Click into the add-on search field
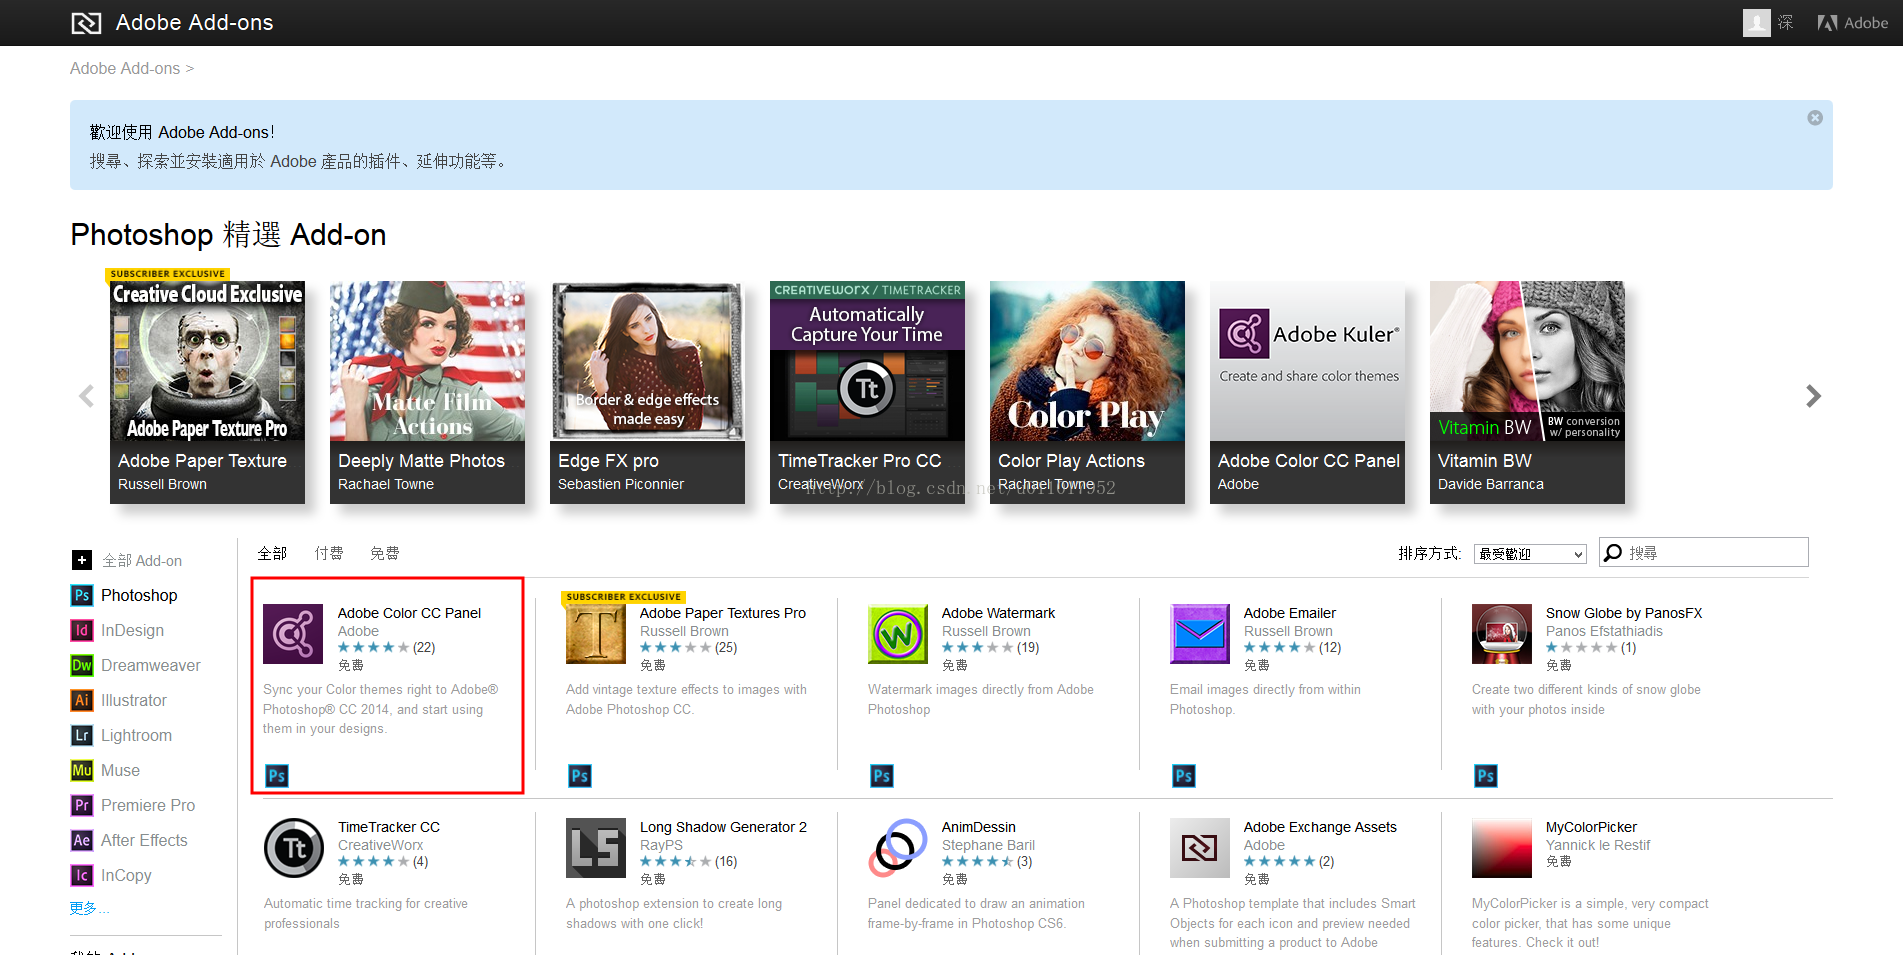Image resolution: width=1903 pixels, height=955 pixels. point(1704,553)
